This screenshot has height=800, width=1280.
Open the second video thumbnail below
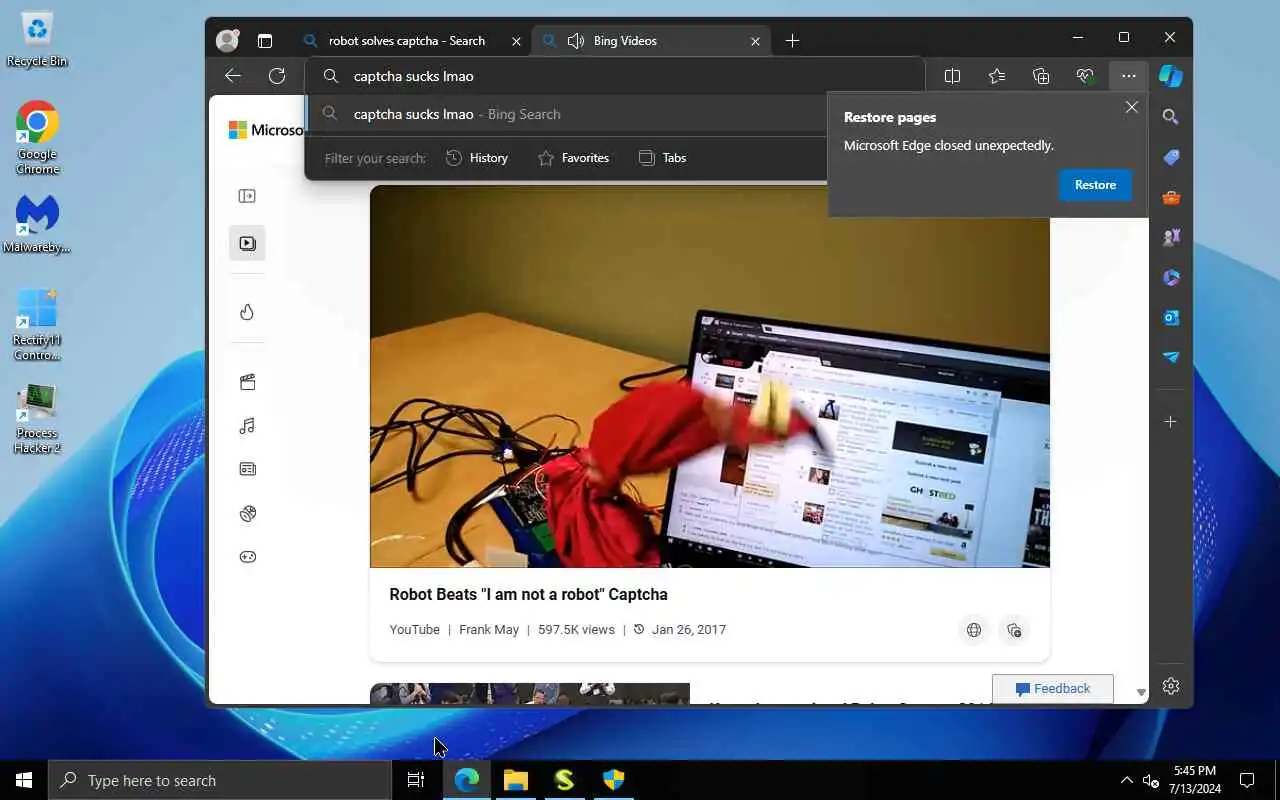click(x=530, y=693)
